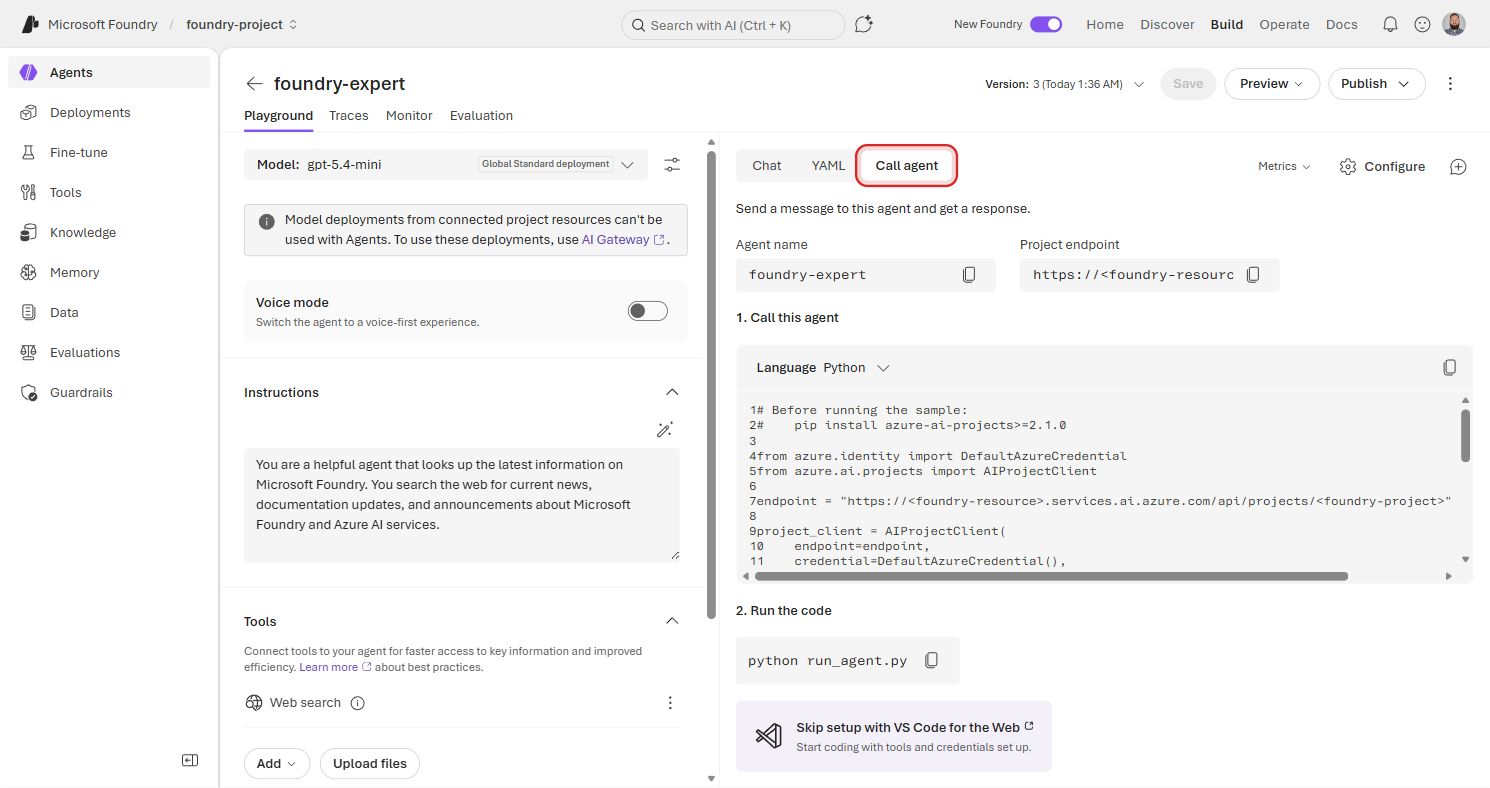Open the Version 3 dropdown
This screenshot has height=788, width=1490.
pyautogui.click(x=1065, y=84)
